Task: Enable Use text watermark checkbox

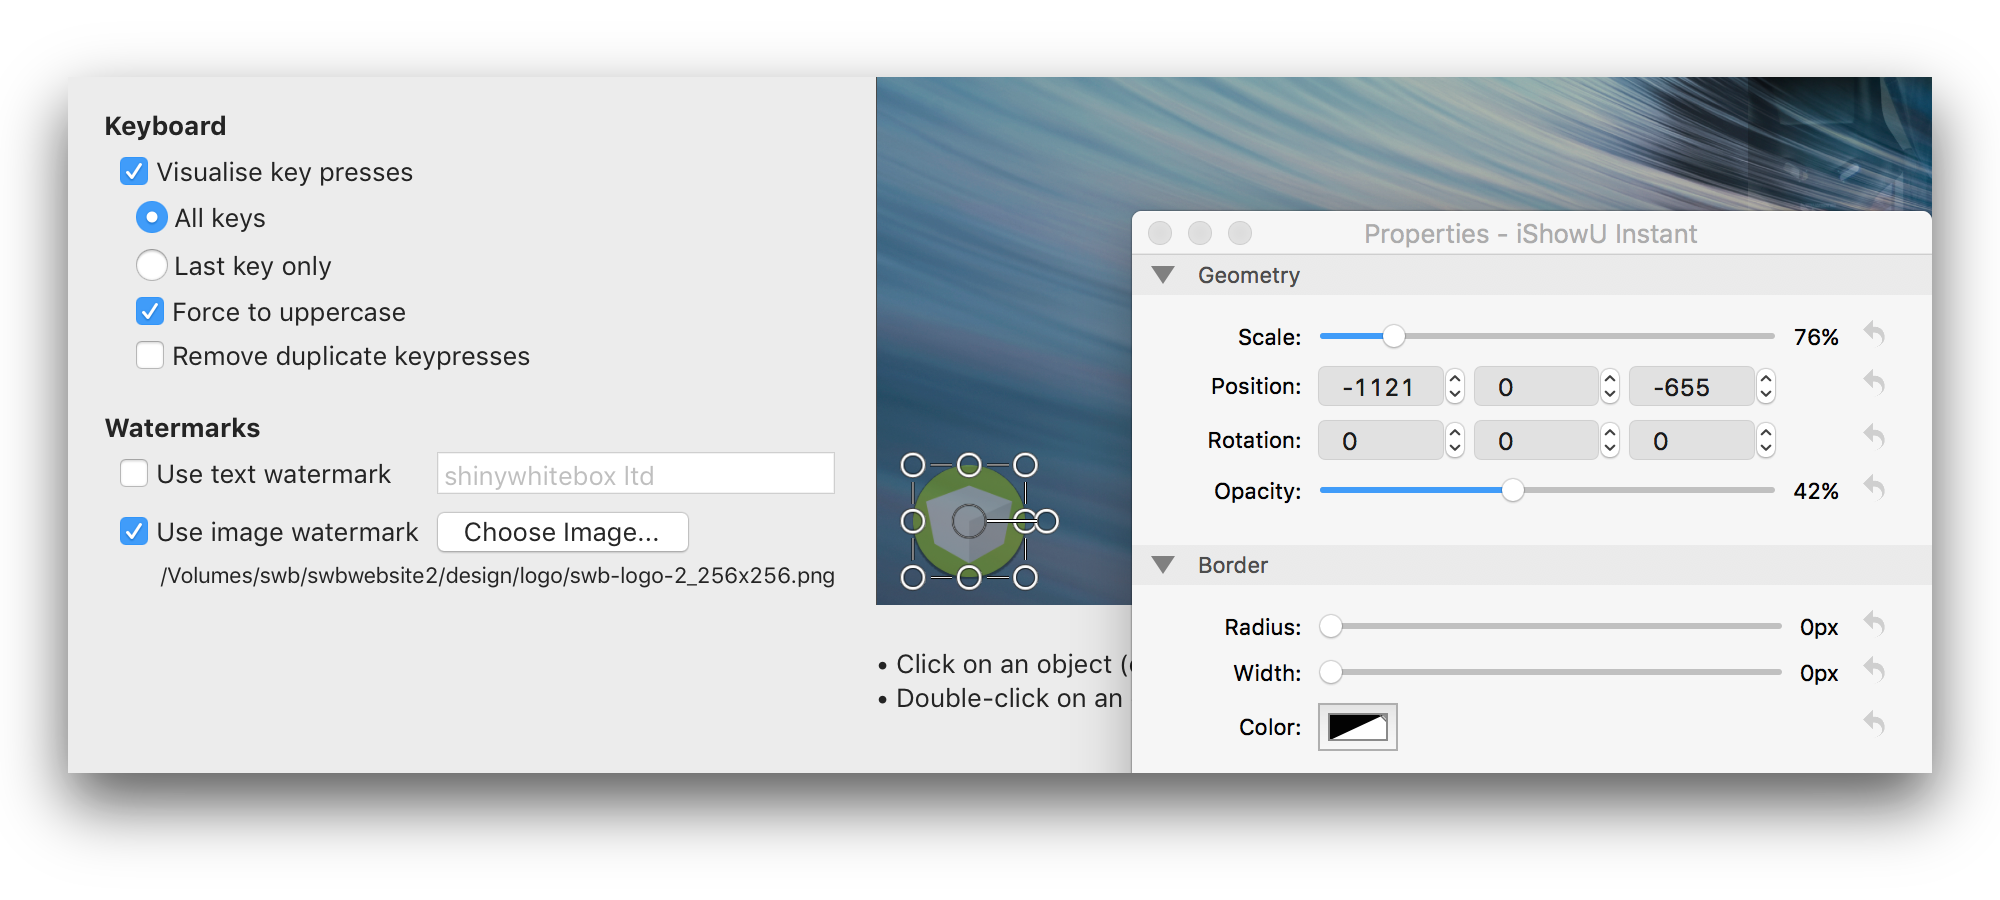Action: coord(134,473)
